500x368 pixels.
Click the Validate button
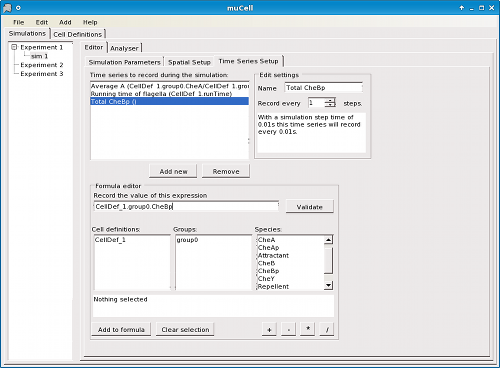pyautogui.click(x=309, y=207)
